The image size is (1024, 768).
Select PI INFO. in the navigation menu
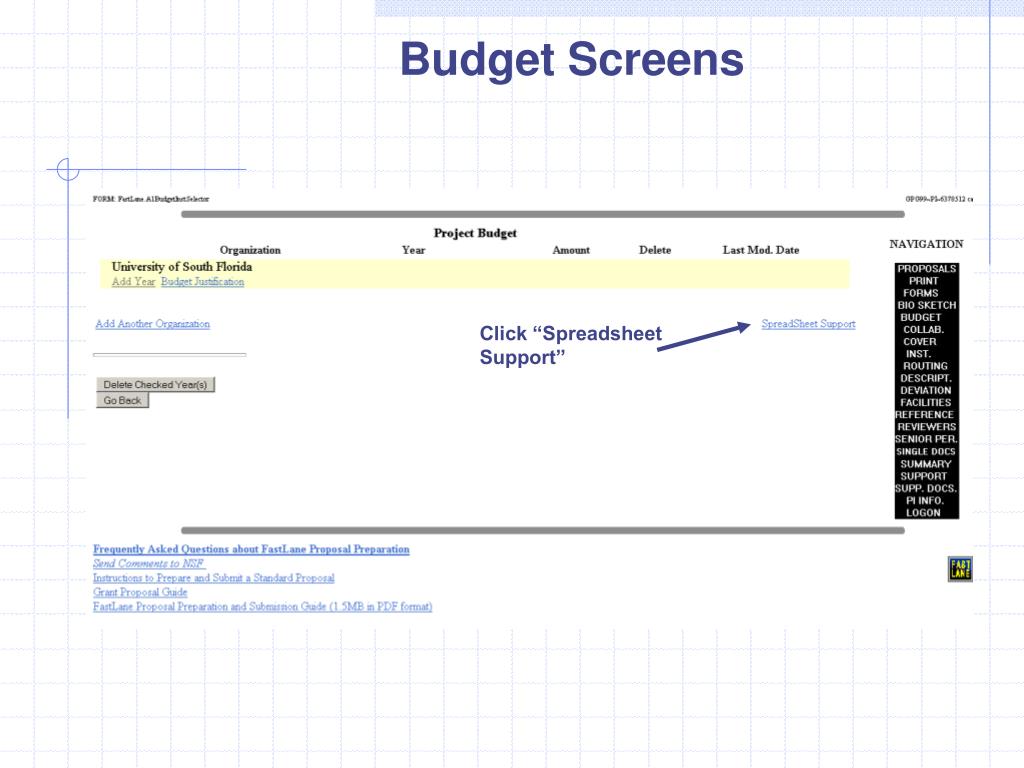pyautogui.click(x=925, y=501)
